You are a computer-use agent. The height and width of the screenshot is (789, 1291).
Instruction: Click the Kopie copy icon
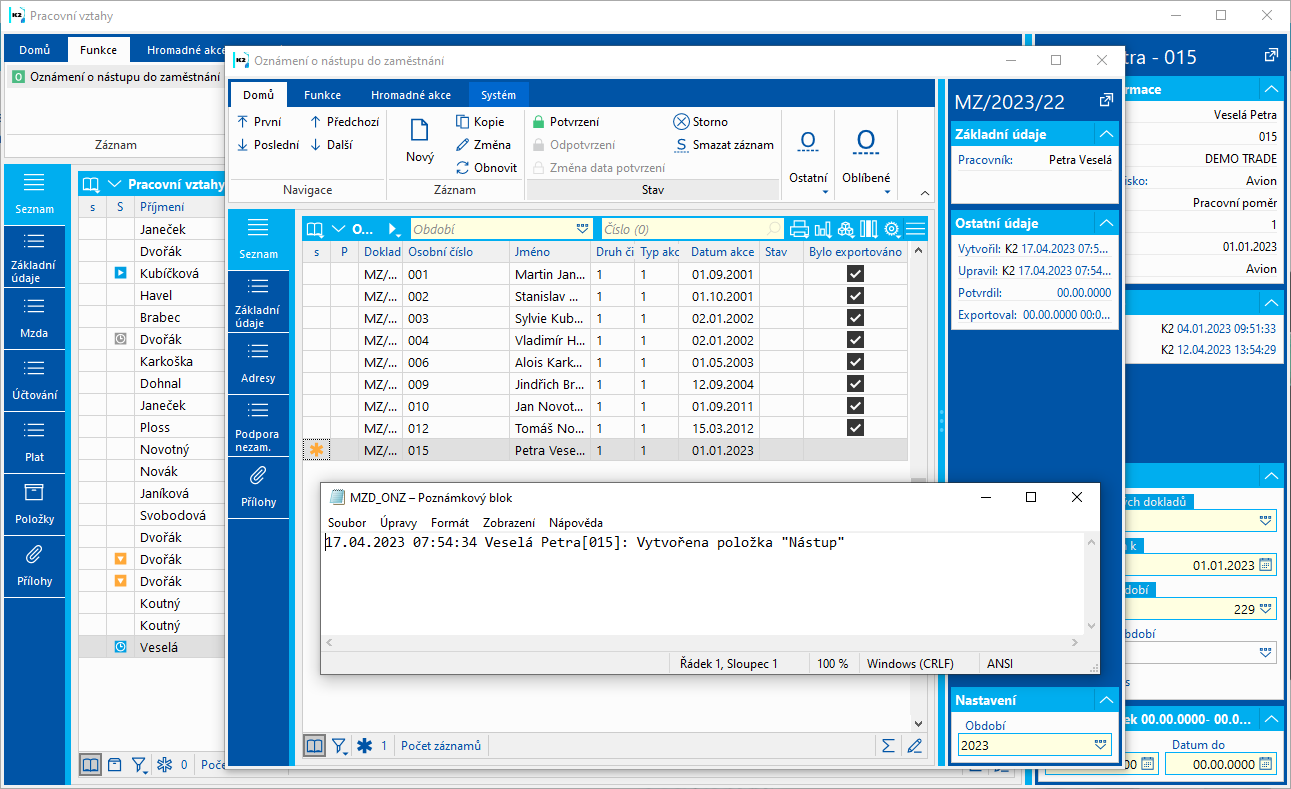click(462, 122)
